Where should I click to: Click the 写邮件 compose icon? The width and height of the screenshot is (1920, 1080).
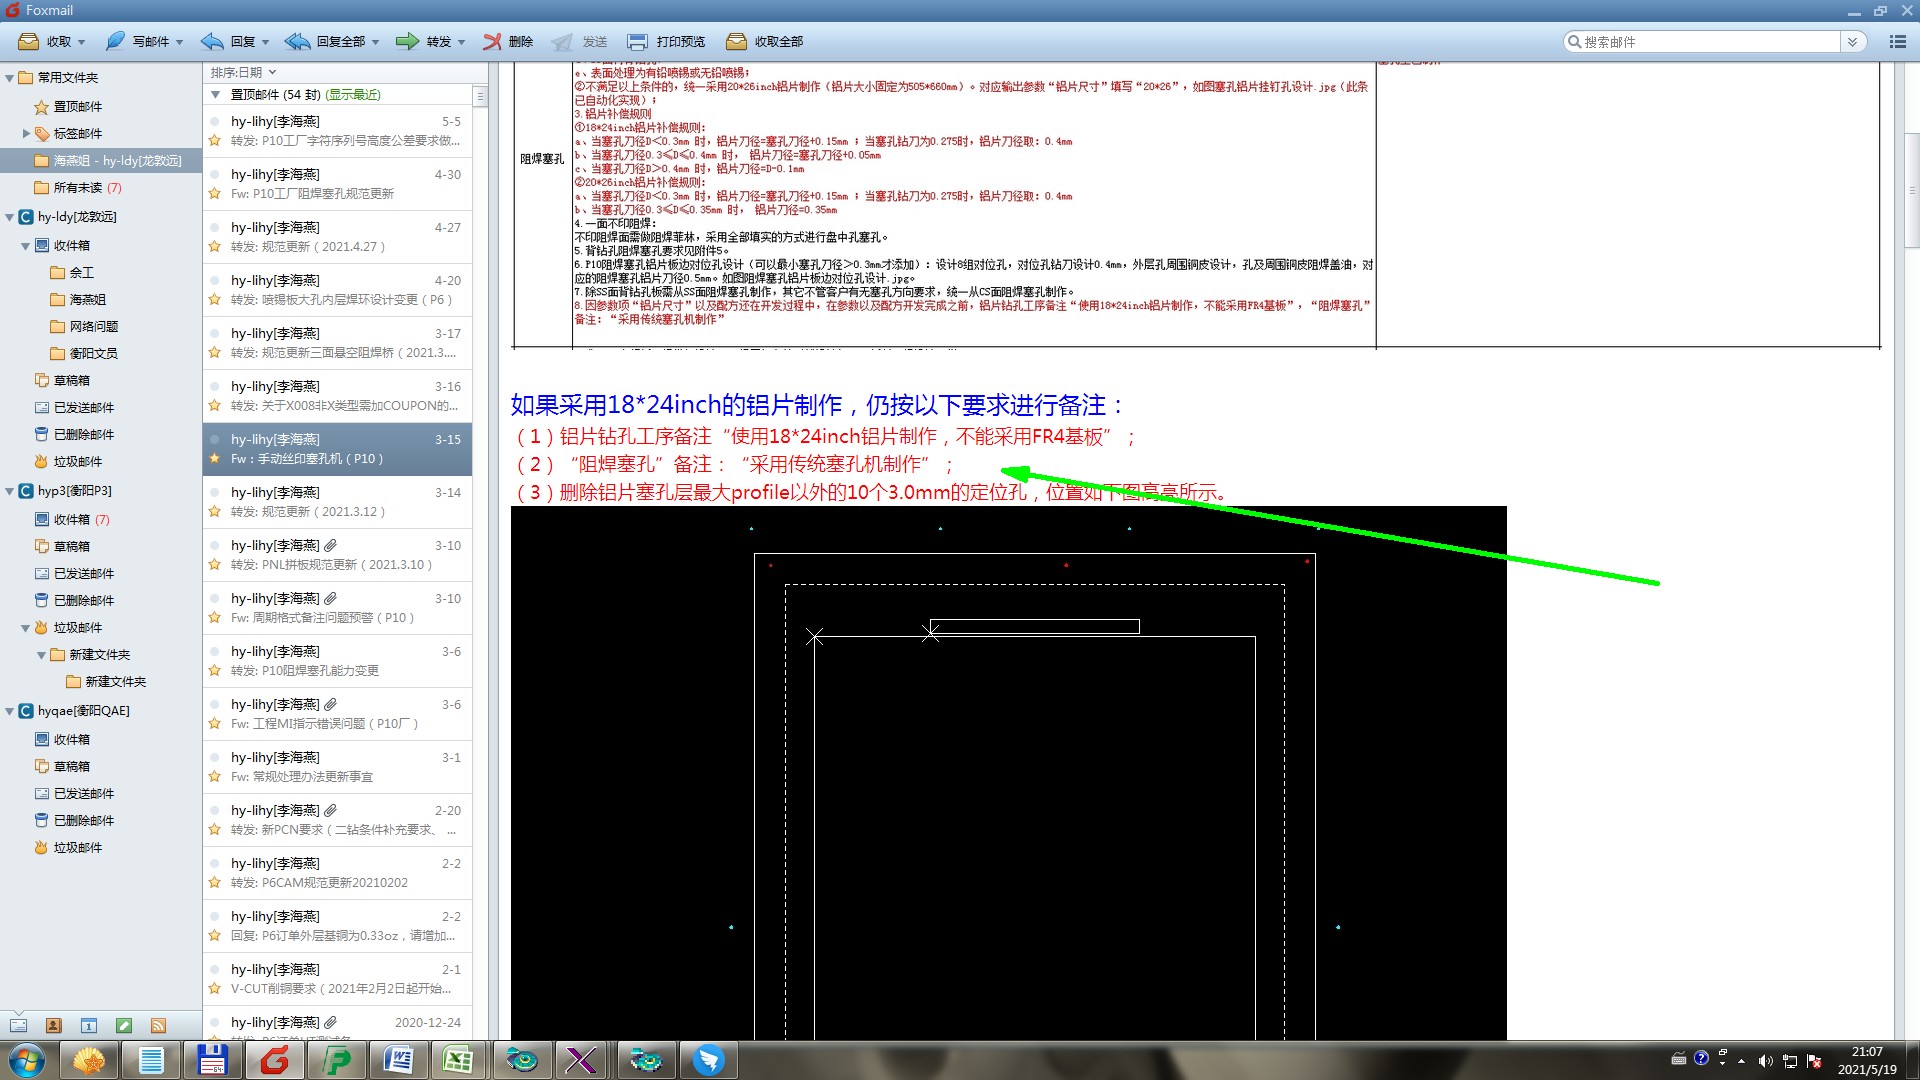pos(116,41)
